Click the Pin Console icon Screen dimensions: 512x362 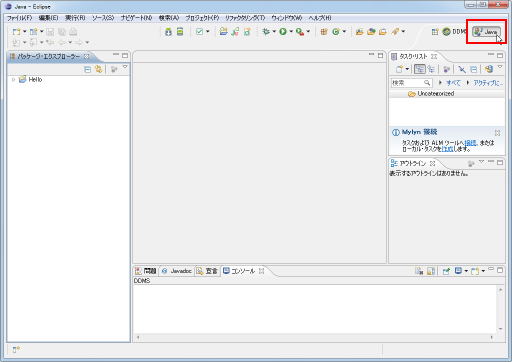pos(446,271)
